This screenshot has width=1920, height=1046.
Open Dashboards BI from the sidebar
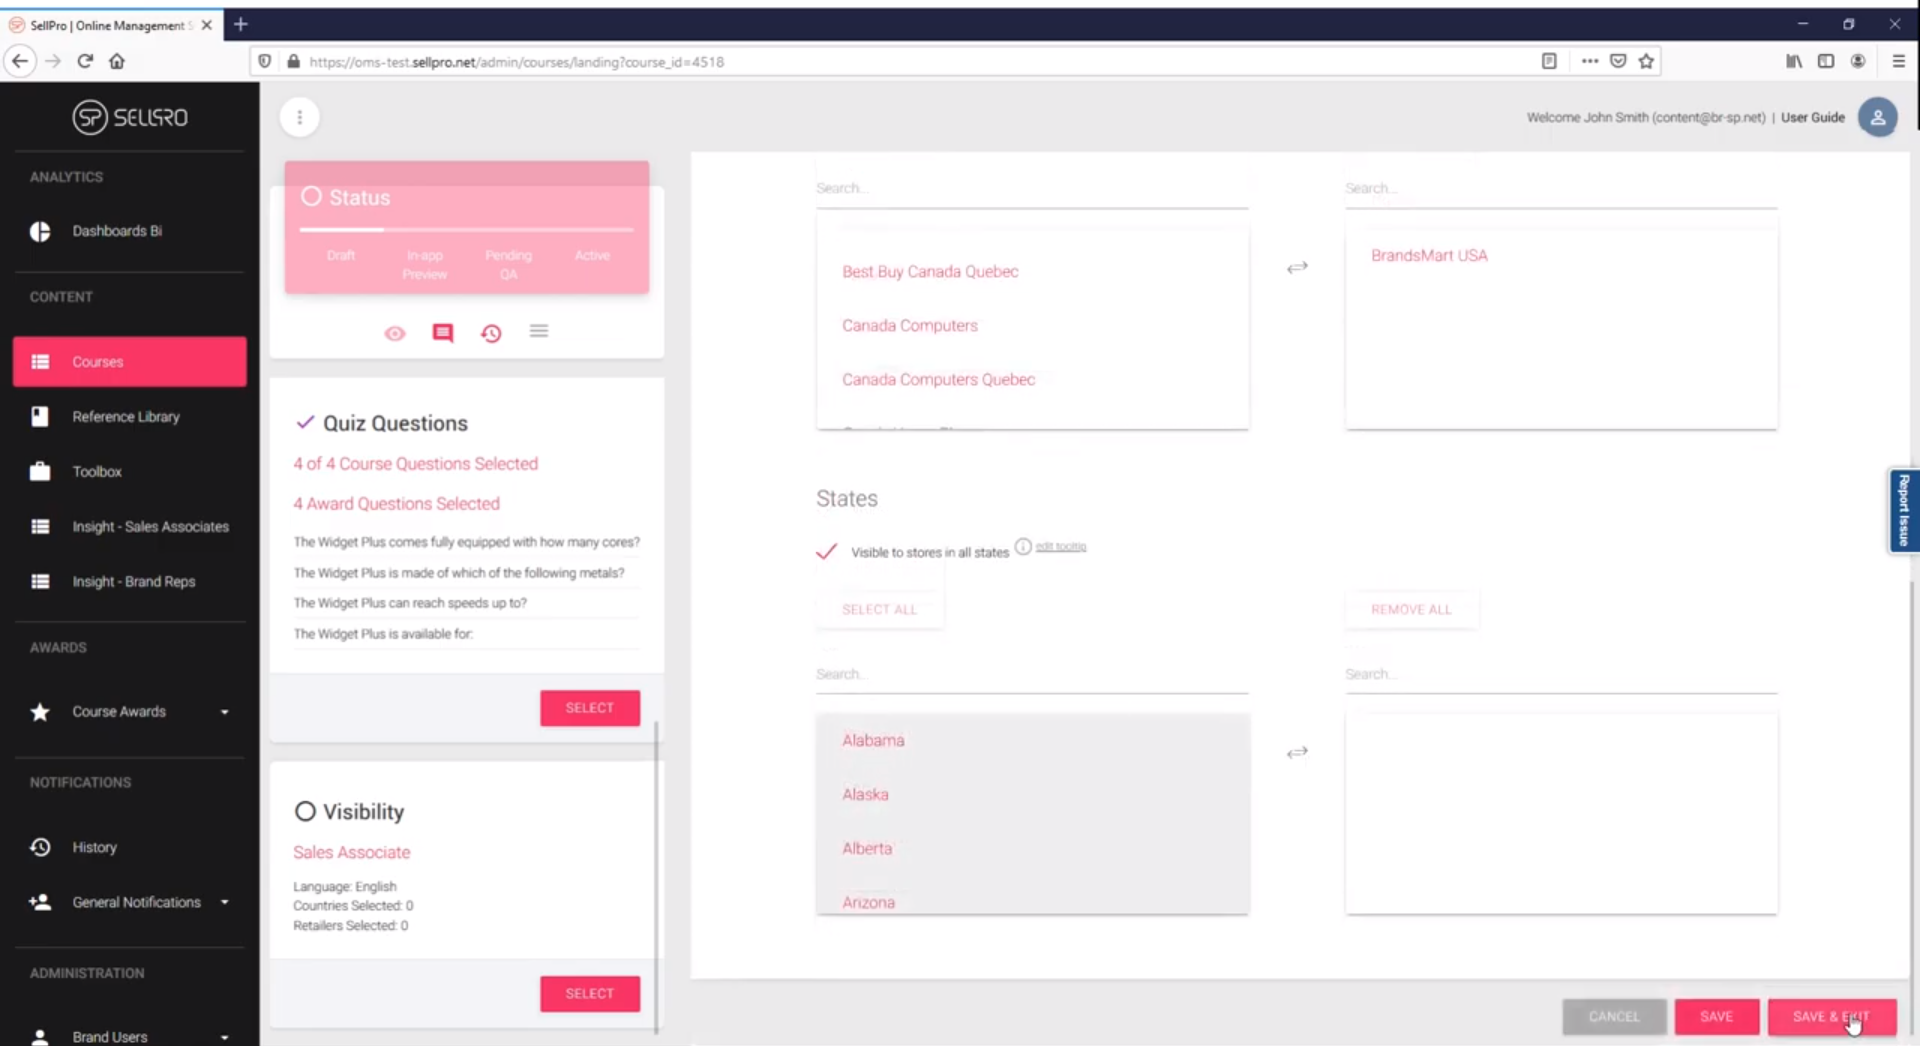point(130,231)
